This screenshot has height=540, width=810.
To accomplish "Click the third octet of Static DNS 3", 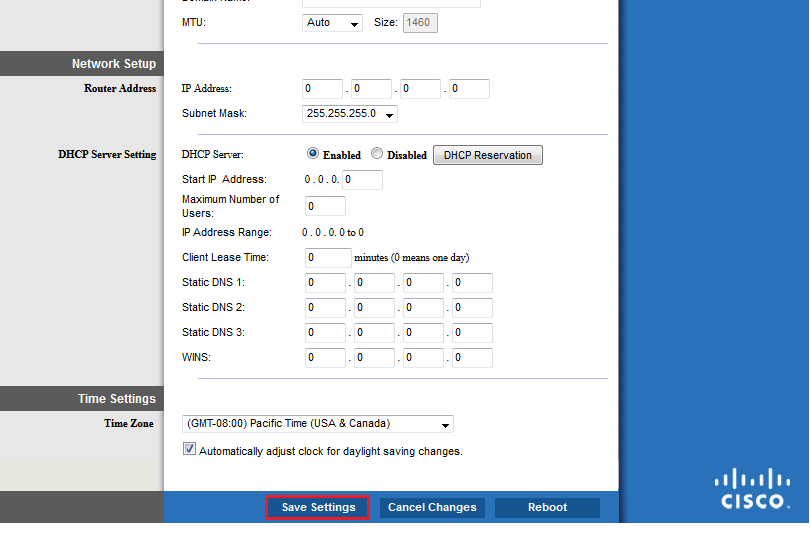I will coord(424,333).
